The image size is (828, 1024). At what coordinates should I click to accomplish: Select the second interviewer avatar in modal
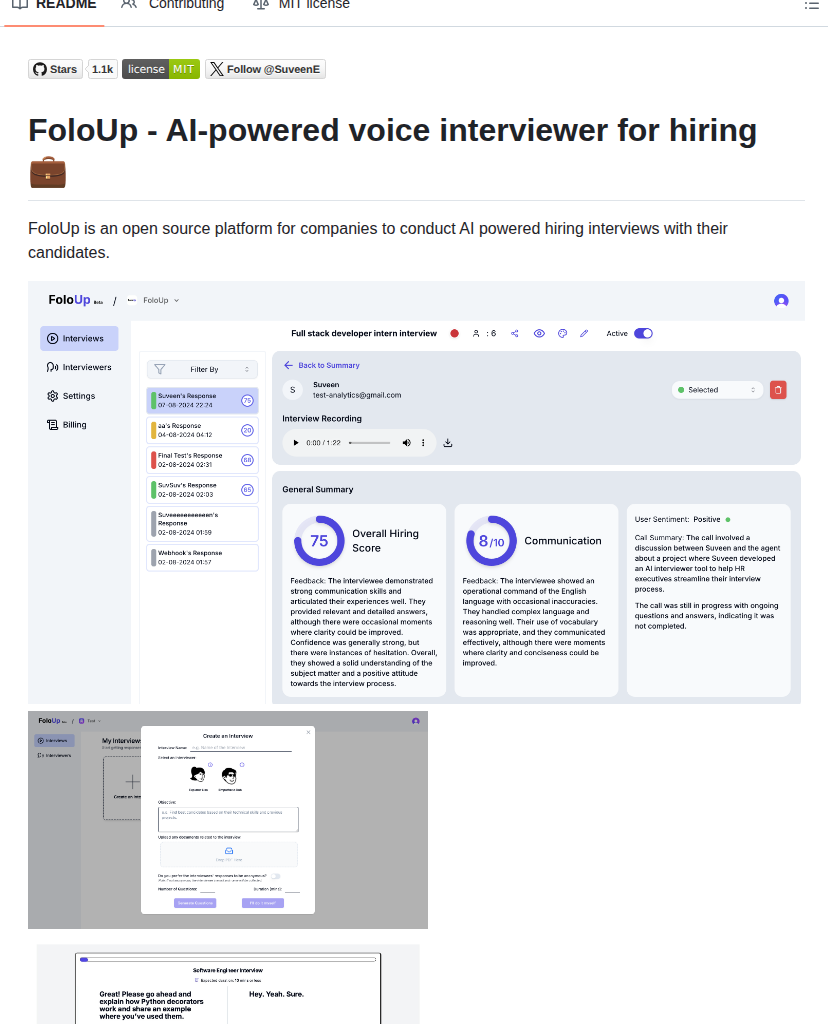pyautogui.click(x=229, y=775)
